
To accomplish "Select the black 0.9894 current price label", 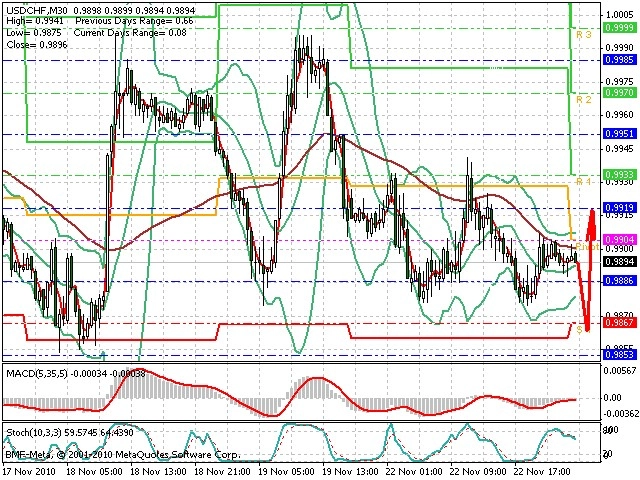I will [x=620, y=262].
